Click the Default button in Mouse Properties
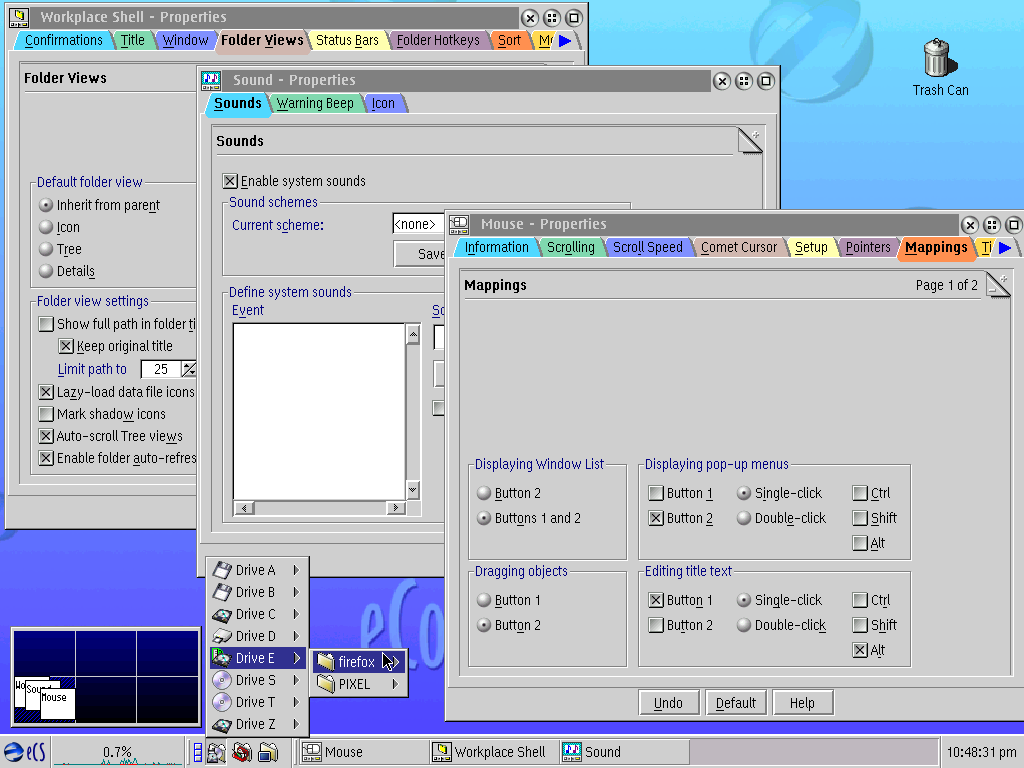This screenshot has width=1024, height=768. pos(735,703)
